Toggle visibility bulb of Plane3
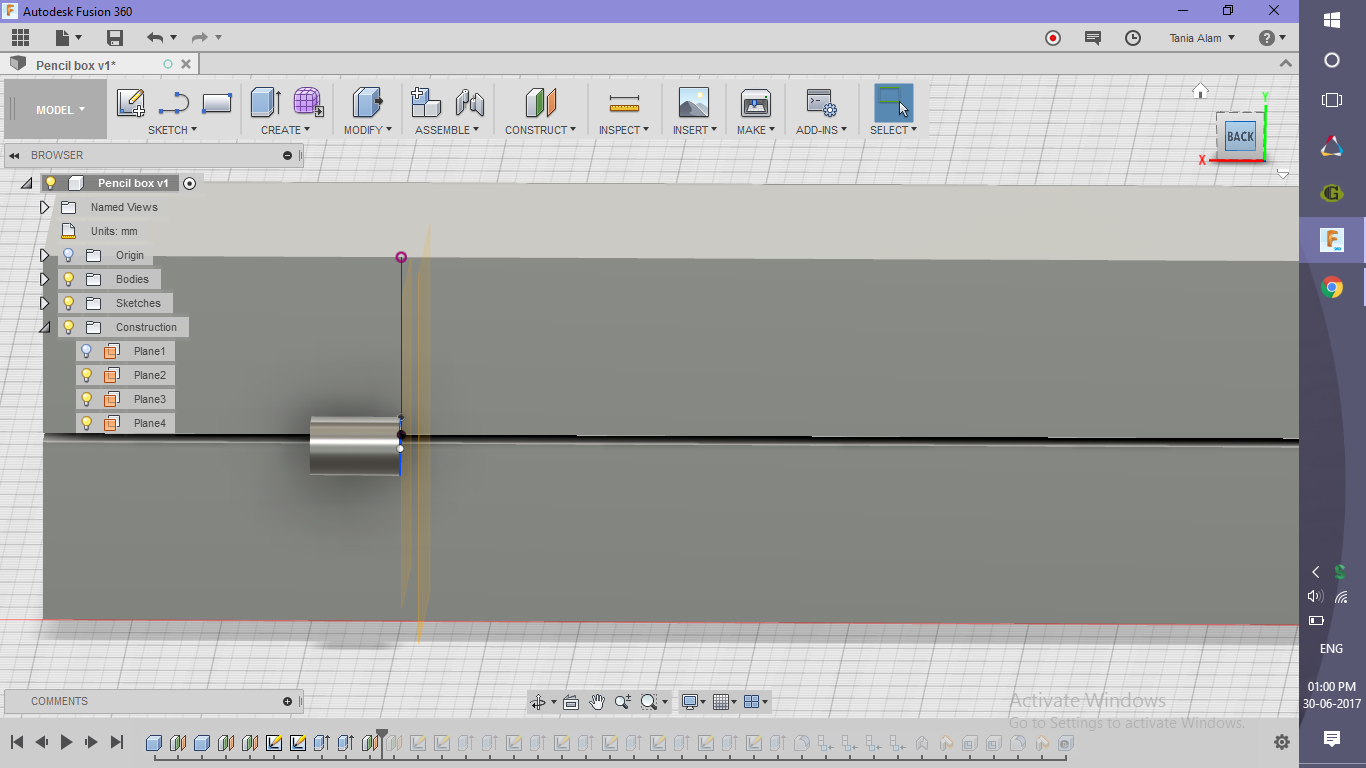This screenshot has width=1366, height=768. coord(87,399)
